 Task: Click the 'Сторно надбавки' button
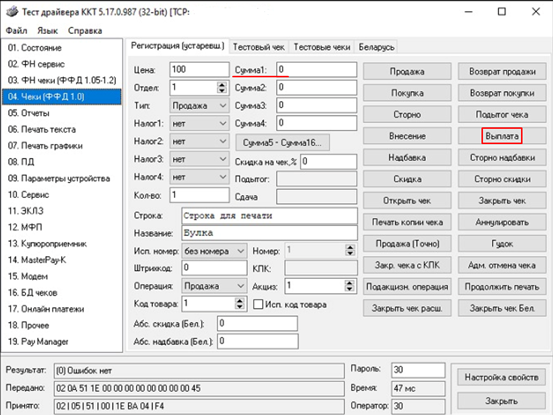click(x=502, y=158)
